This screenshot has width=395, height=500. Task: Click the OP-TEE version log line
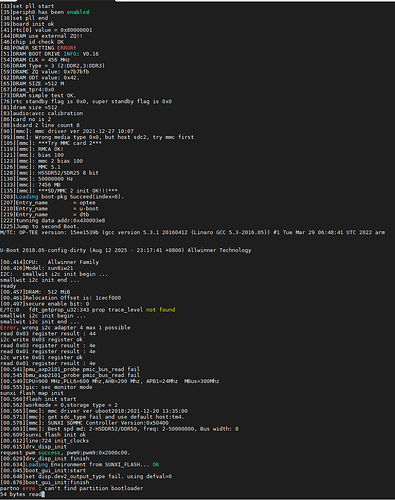coord(192,232)
